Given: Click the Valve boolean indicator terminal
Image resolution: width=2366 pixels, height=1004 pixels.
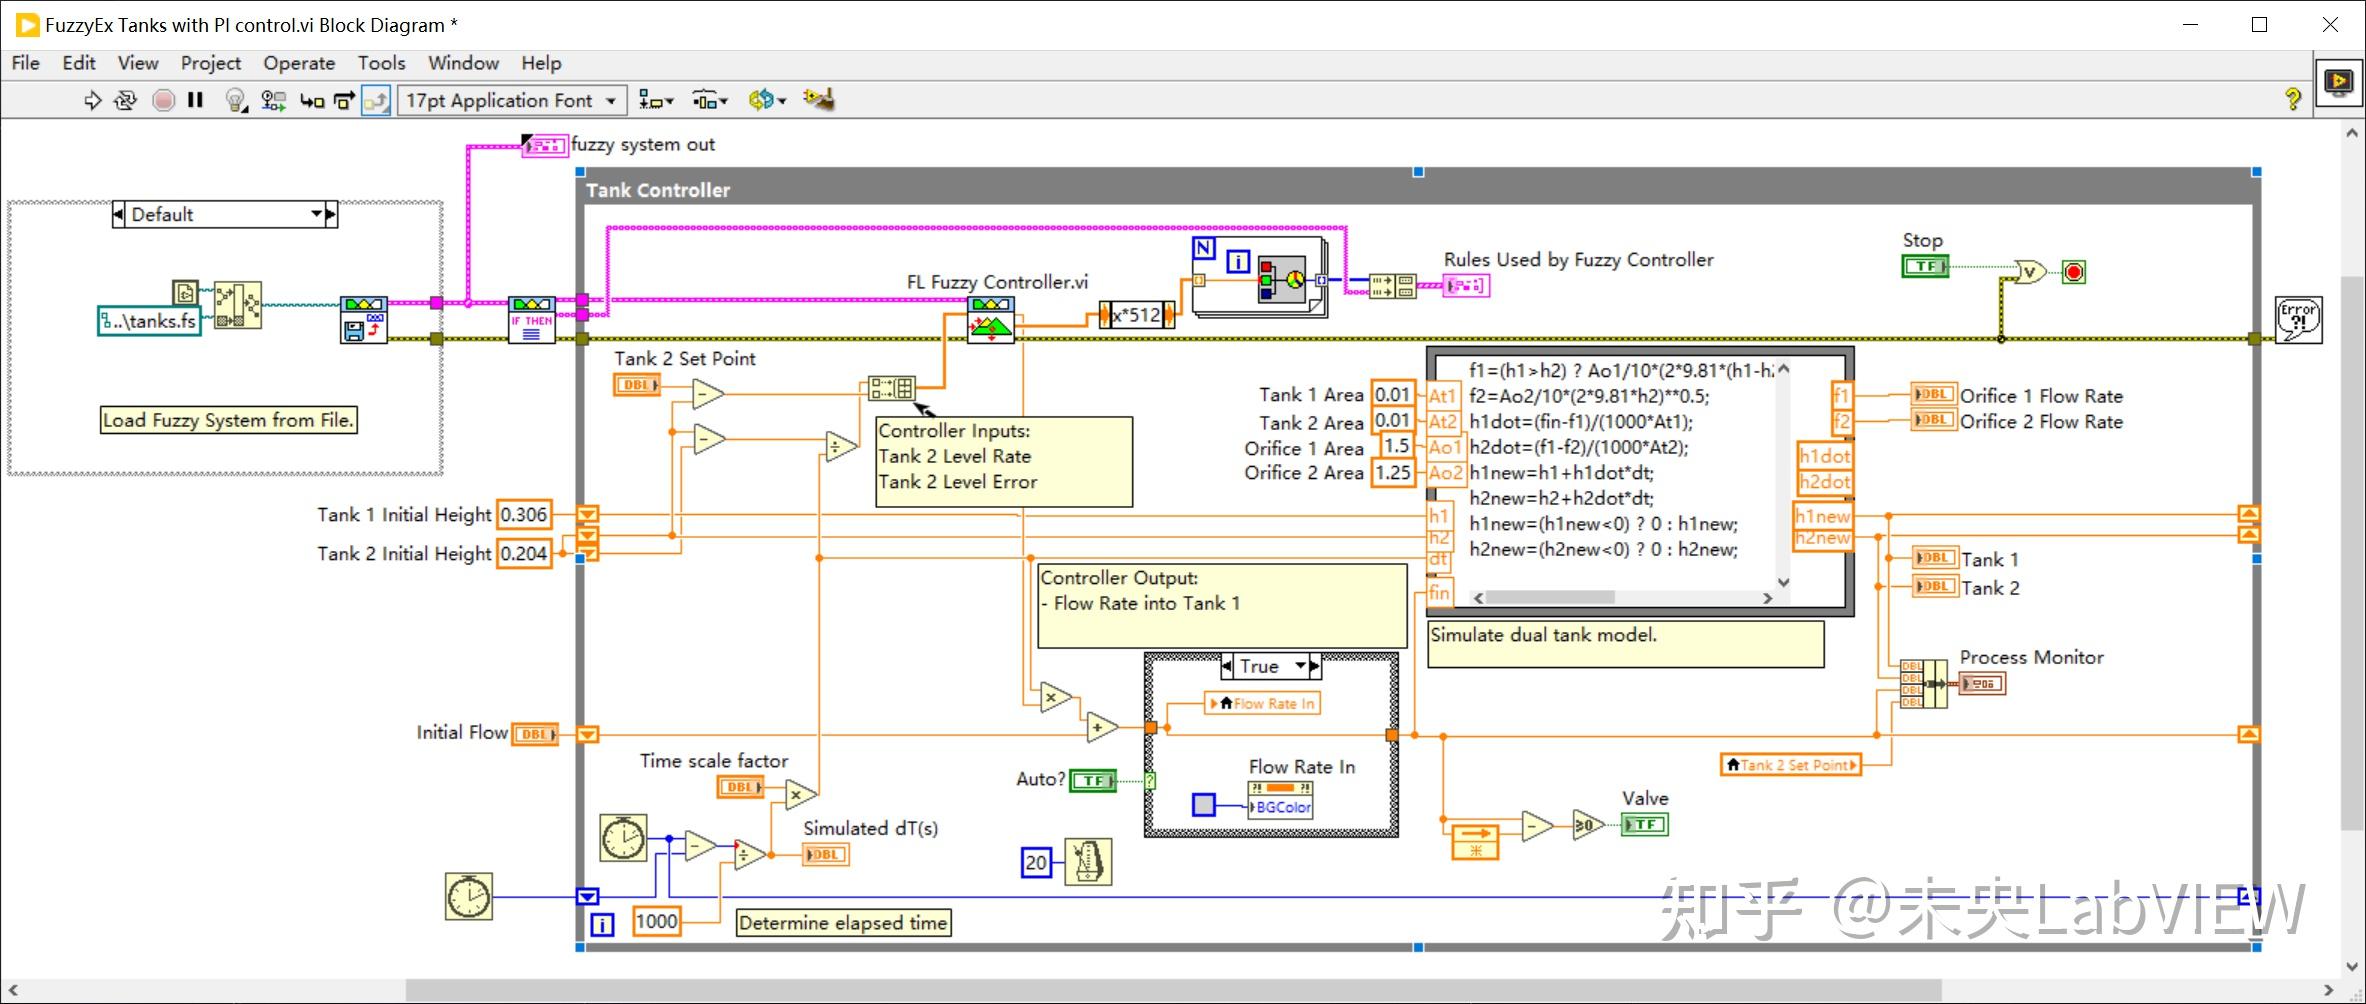Looking at the screenshot, I should point(1644,824).
